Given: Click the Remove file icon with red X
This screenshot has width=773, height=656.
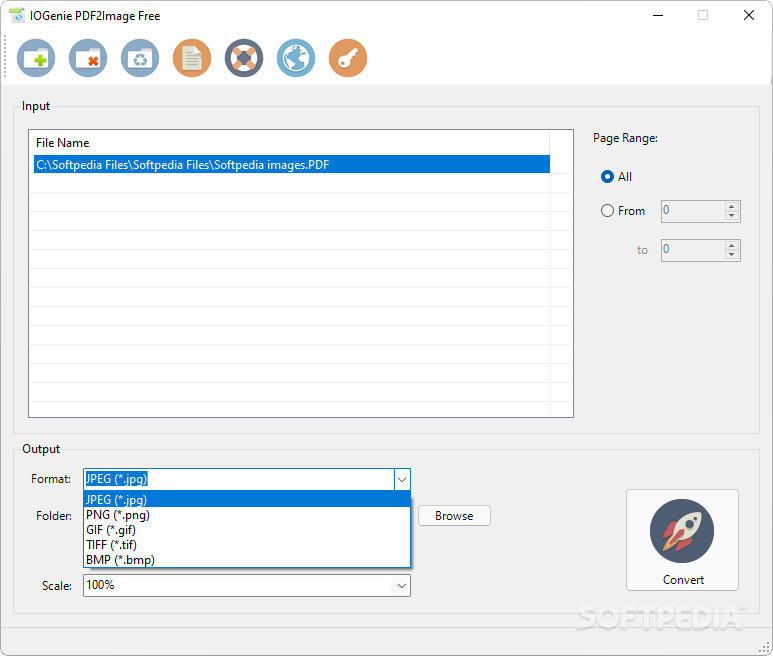Looking at the screenshot, I should (88, 58).
